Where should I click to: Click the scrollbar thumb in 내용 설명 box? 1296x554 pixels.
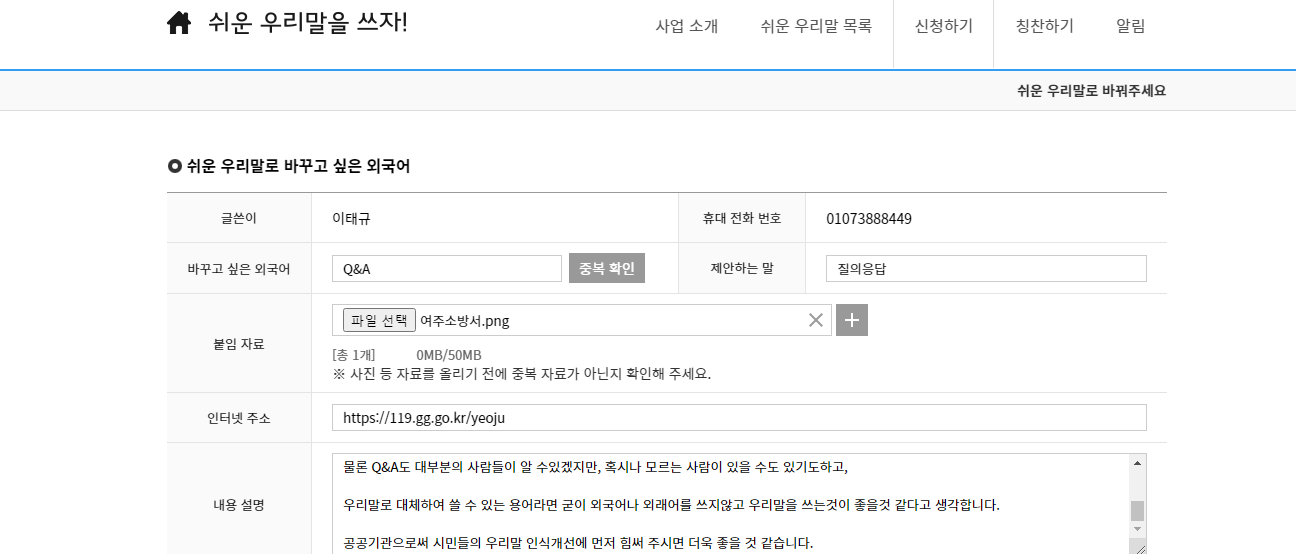pos(1137,510)
